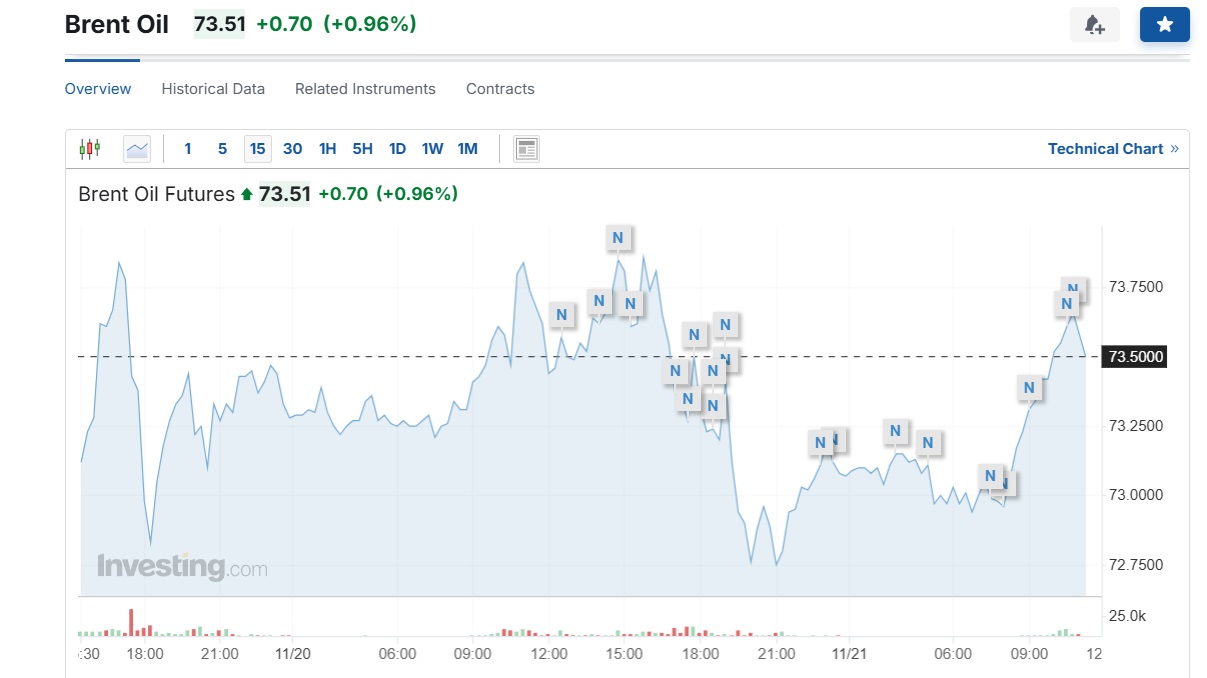Select the 30 minute interval
The height and width of the screenshot is (678, 1207).
point(292,149)
